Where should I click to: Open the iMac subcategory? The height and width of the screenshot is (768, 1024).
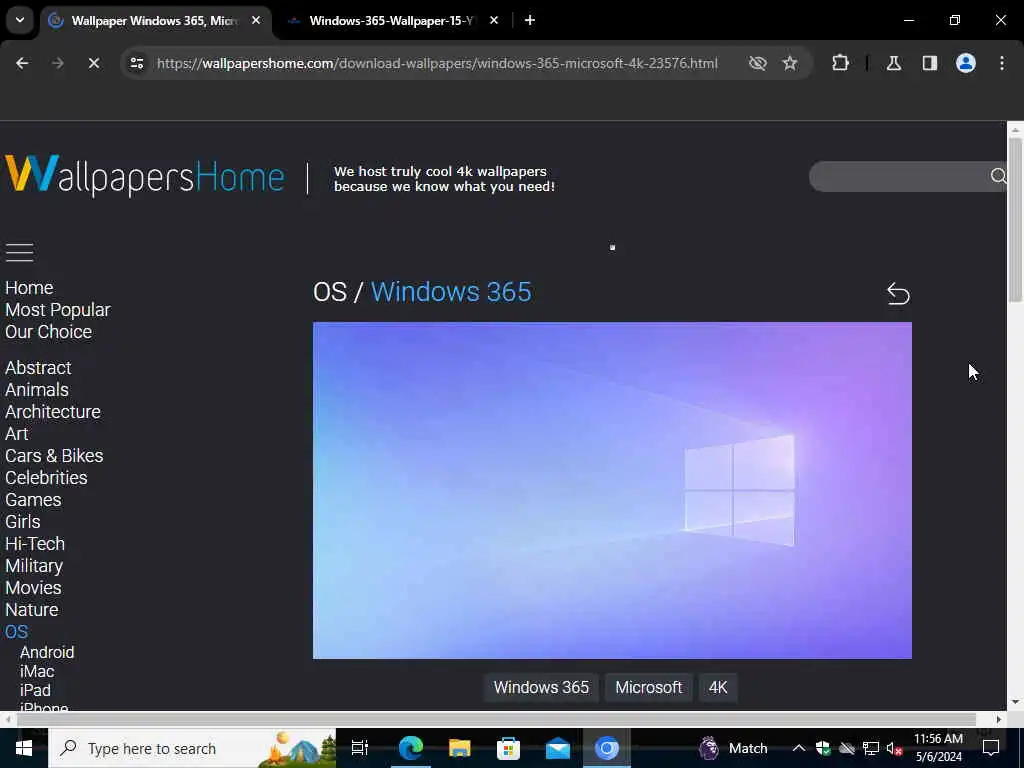[37, 671]
